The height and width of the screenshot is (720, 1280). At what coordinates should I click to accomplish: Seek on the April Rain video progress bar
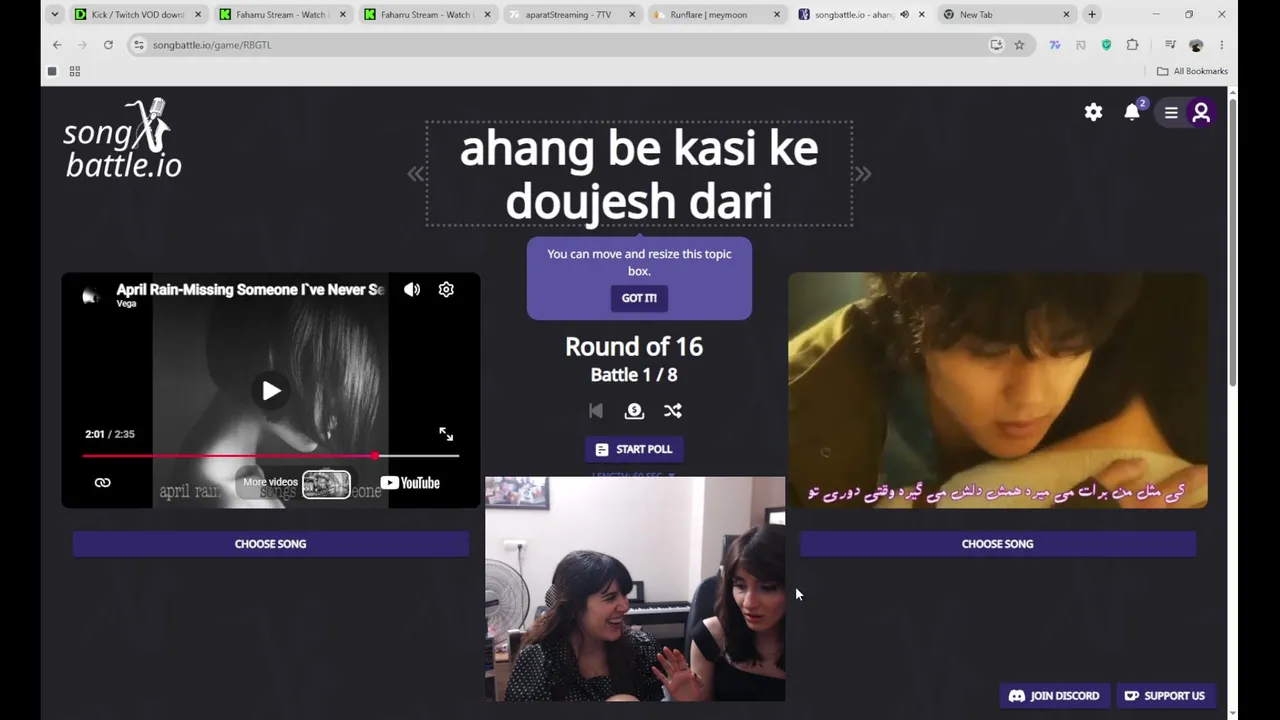(x=271, y=456)
